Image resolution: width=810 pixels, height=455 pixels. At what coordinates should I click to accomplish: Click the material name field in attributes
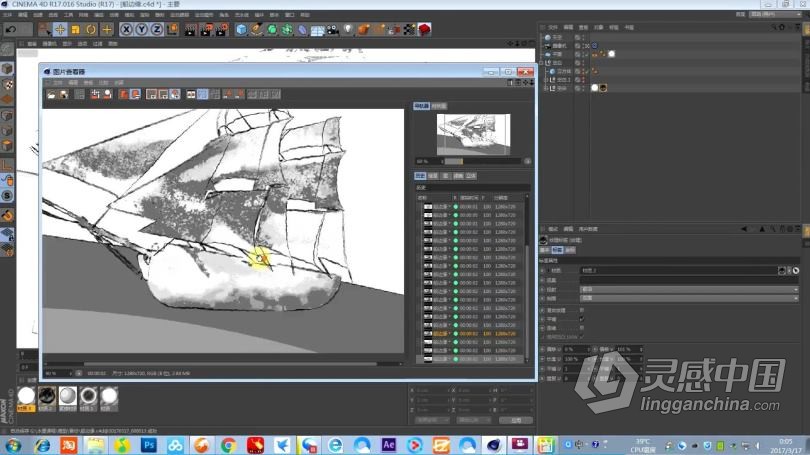678,271
